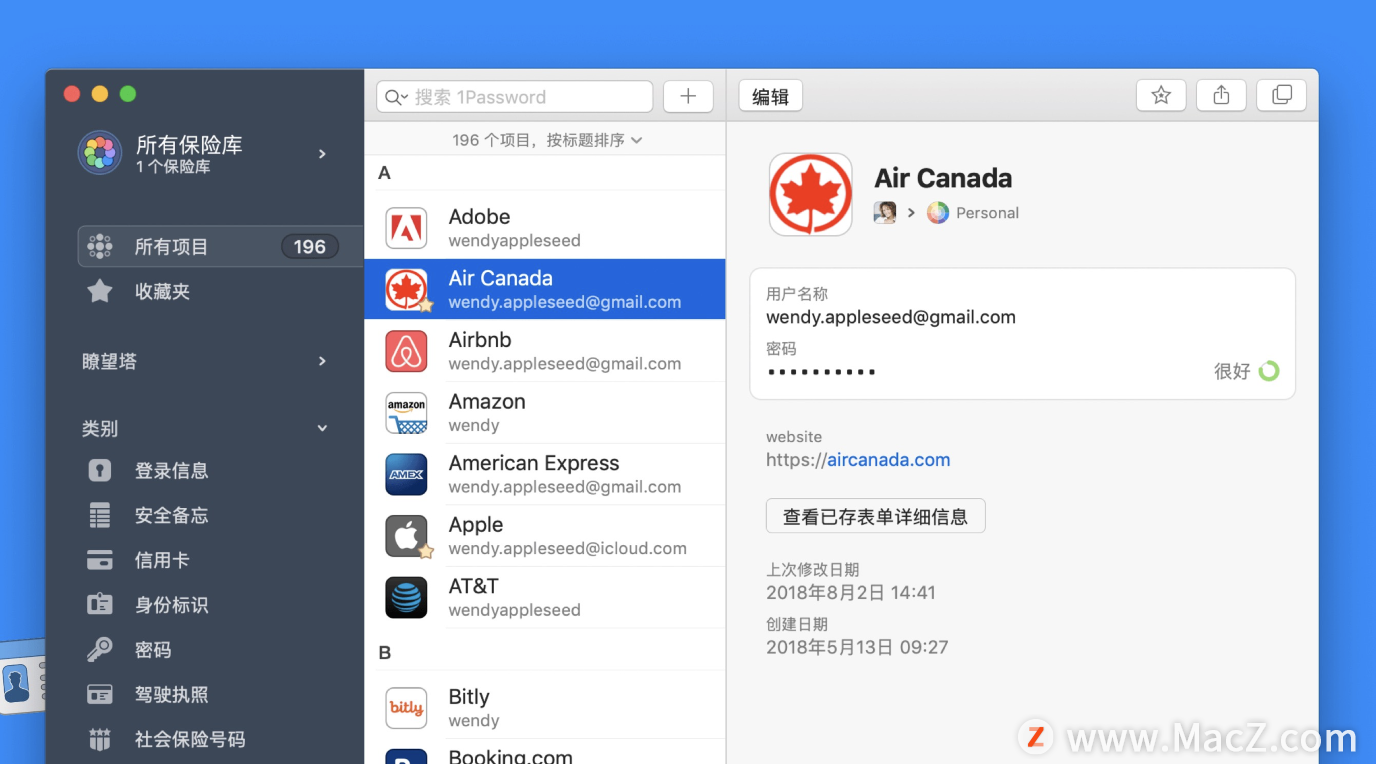Click the plus button to add item
The image size is (1376, 764).
click(x=688, y=97)
